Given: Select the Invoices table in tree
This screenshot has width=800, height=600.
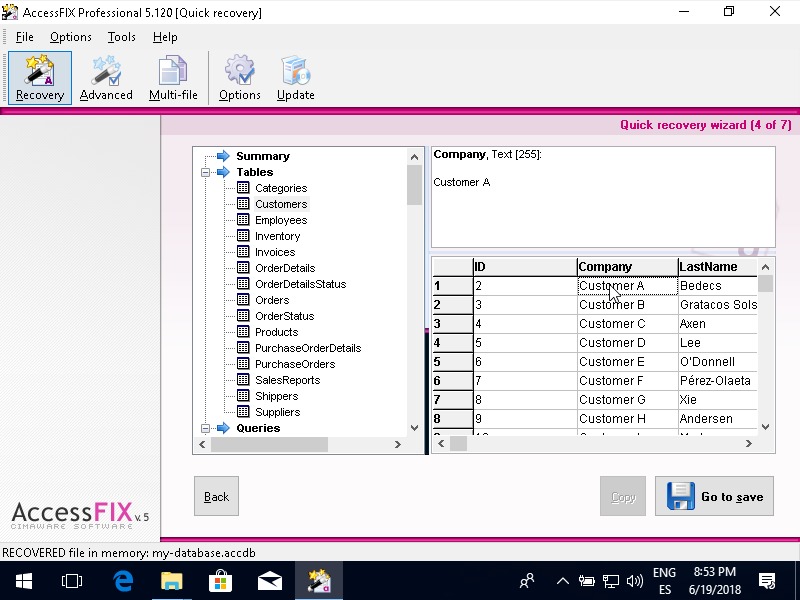Looking at the screenshot, I should [276, 252].
